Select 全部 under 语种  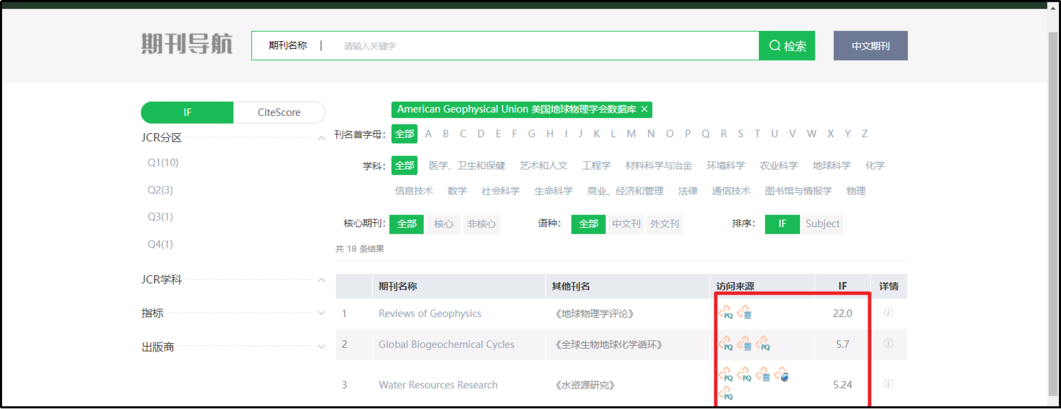pos(588,223)
